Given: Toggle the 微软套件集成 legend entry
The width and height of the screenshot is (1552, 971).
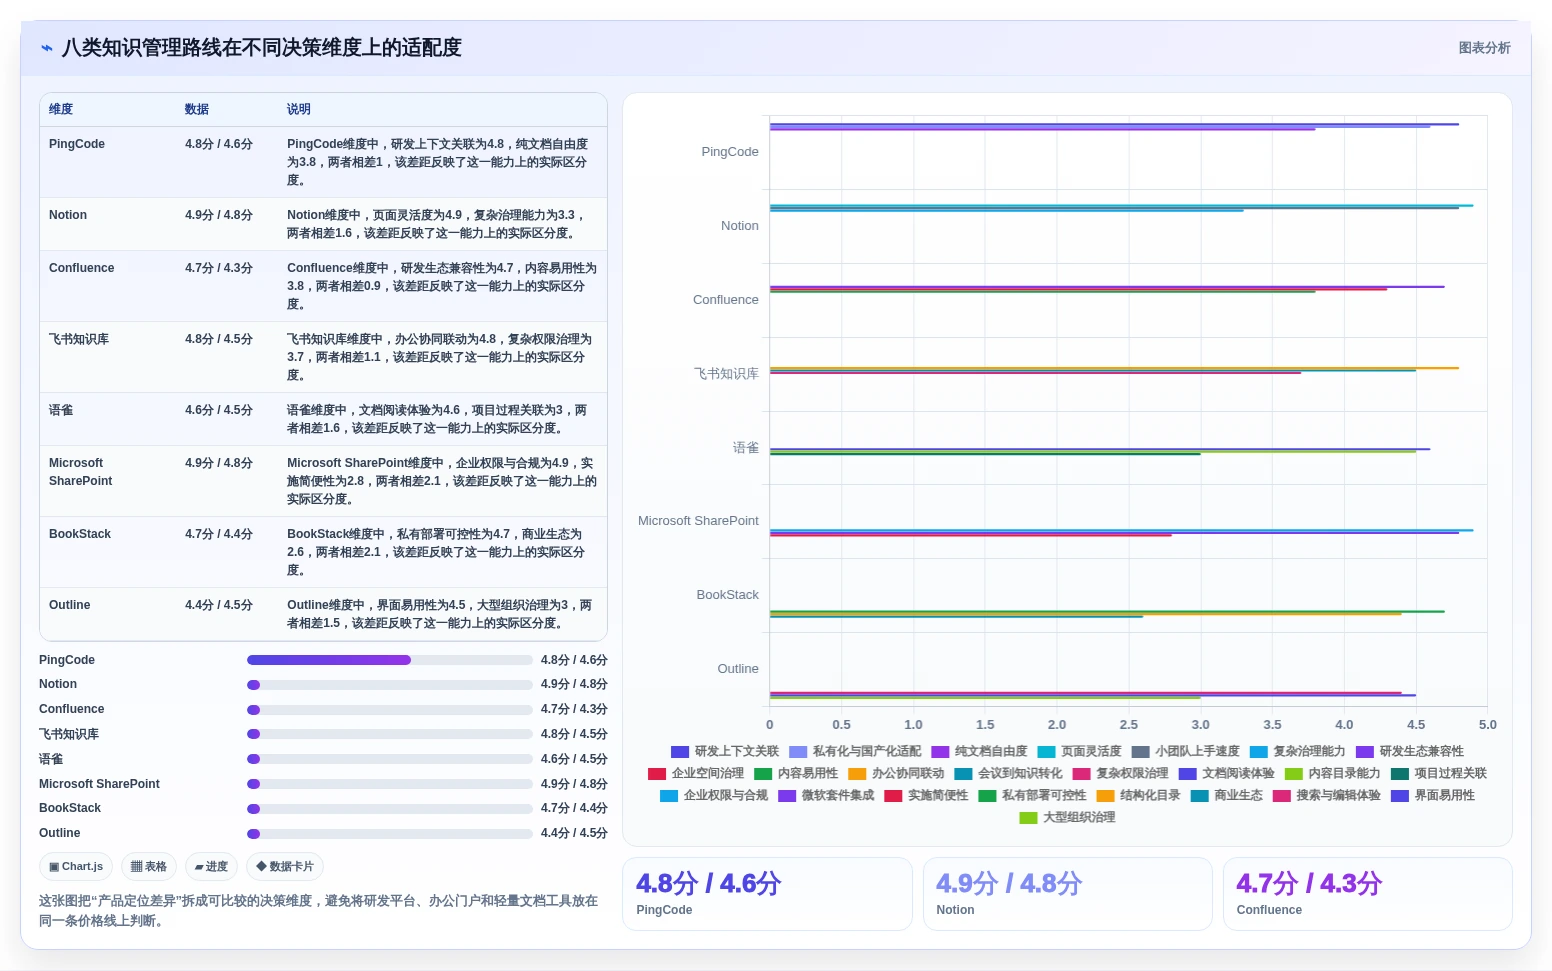Looking at the screenshot, I should click(x=826, y=795).
